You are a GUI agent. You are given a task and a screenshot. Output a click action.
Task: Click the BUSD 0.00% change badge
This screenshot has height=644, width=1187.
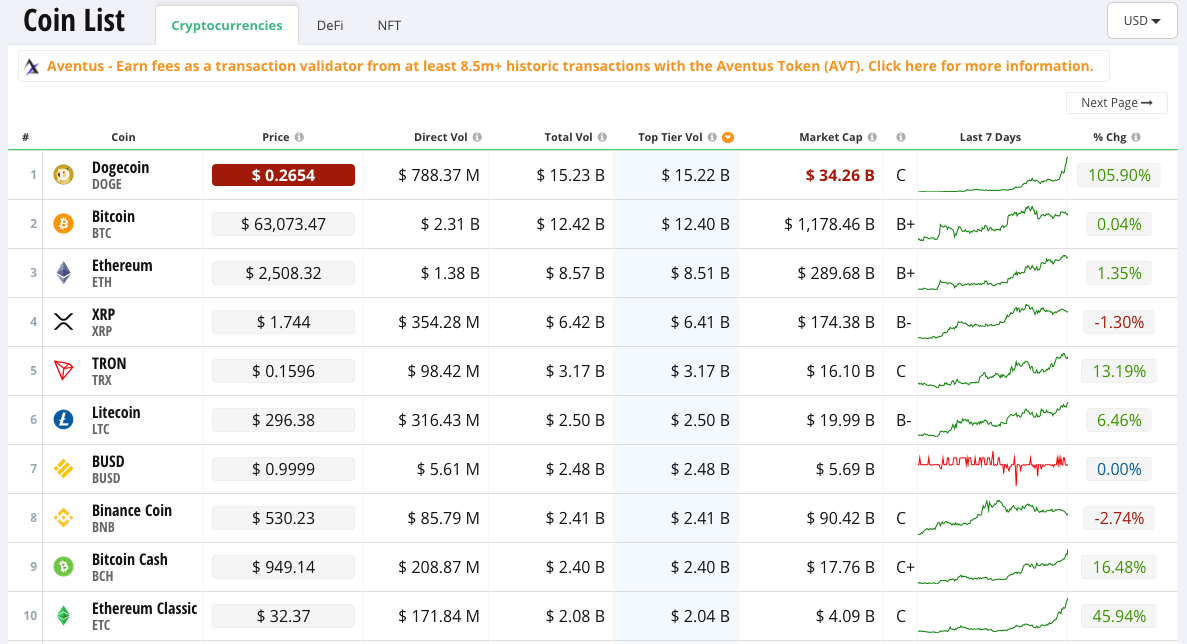coord(1119,469)
